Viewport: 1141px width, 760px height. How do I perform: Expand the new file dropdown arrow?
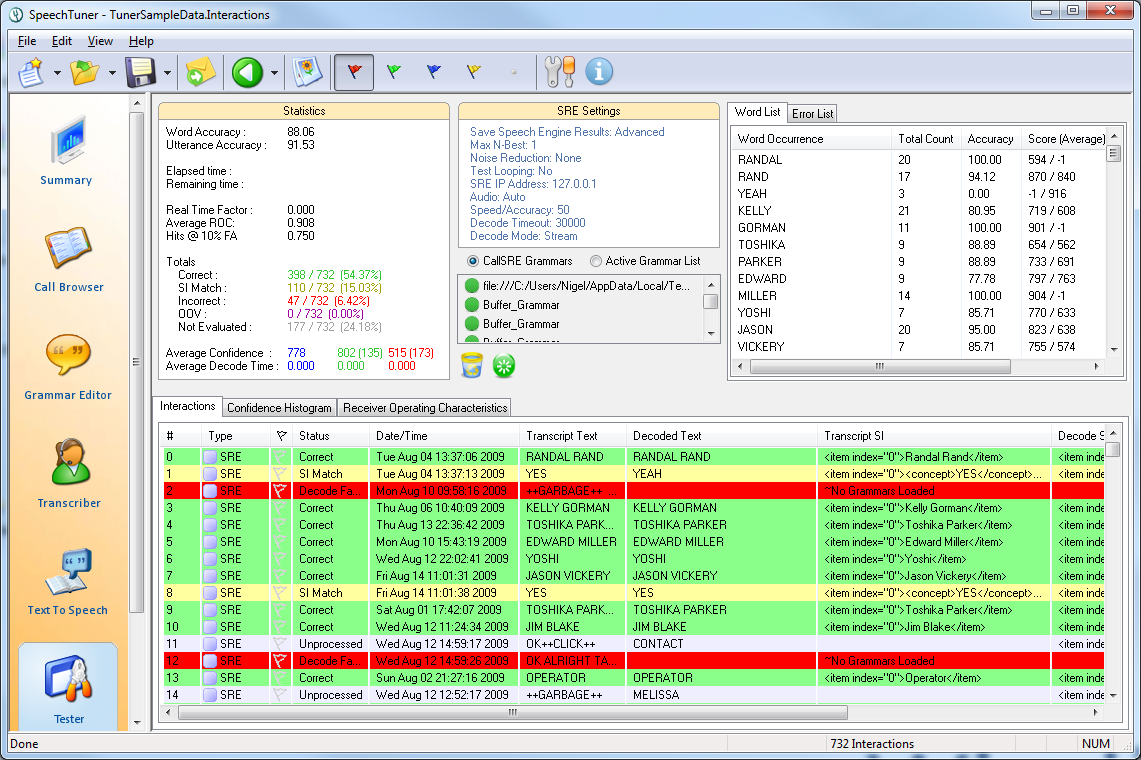pyautogui.click(x=57, y=73)
